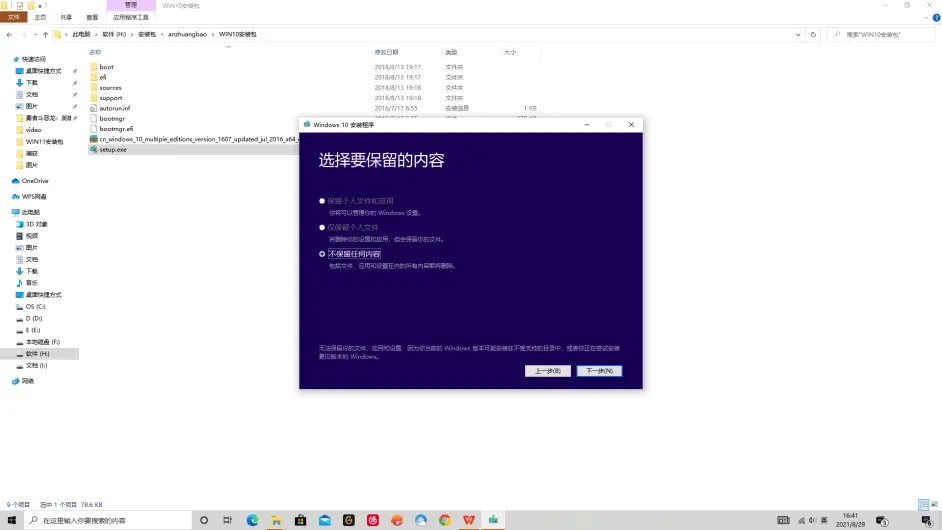Open the quick access toolbar customize dropdown
This screenshot has height=530, width=942.
(x=40, y=5)
